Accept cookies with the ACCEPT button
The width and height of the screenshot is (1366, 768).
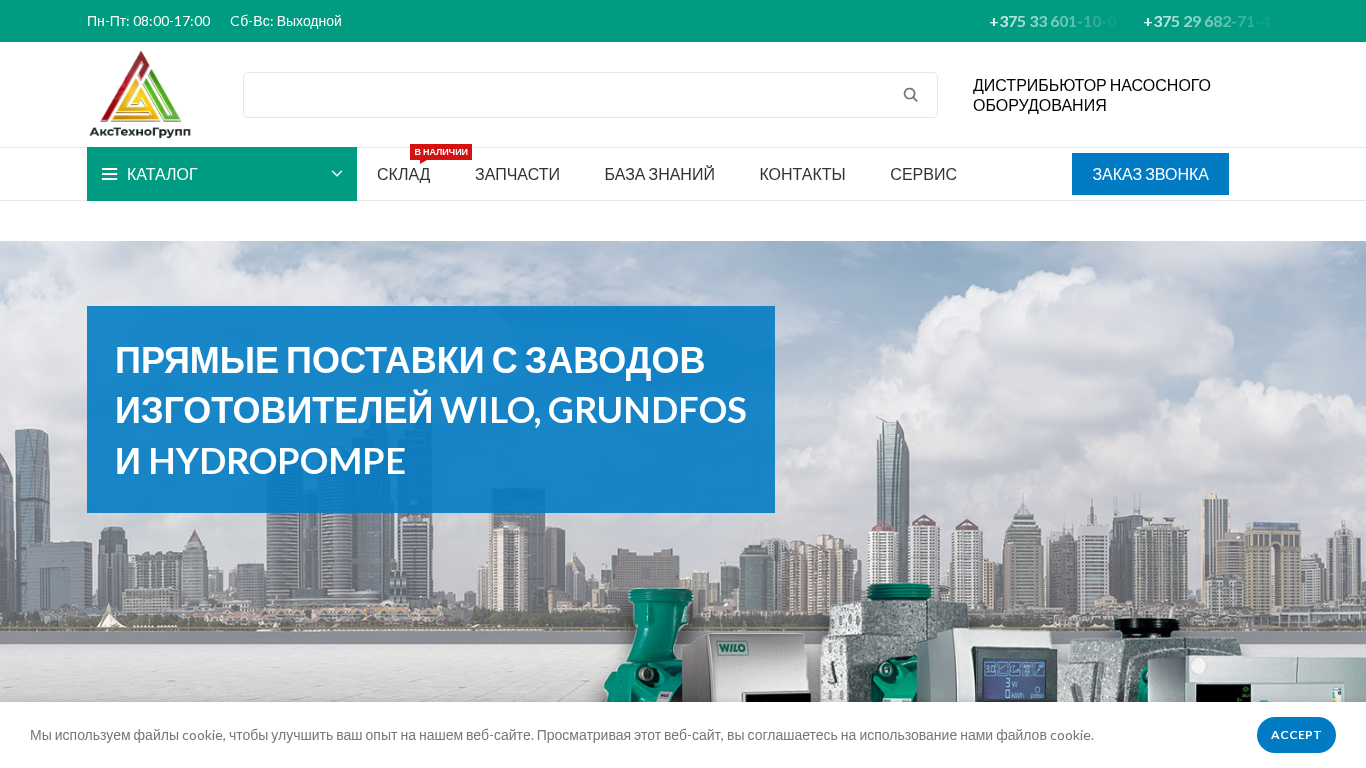coord(1296,735)
